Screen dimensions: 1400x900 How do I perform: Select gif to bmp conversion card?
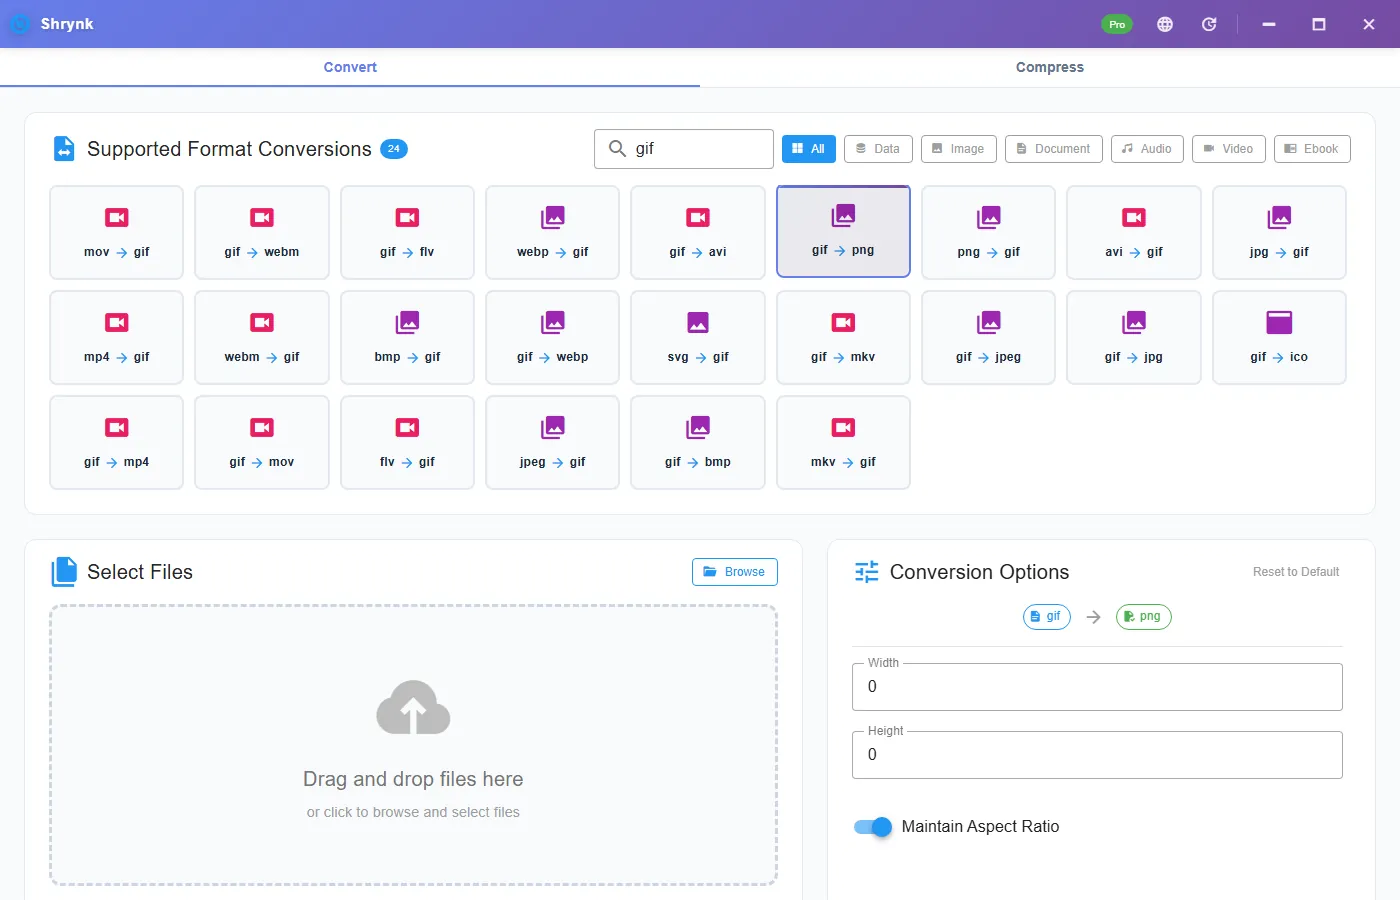click(698, 442)
